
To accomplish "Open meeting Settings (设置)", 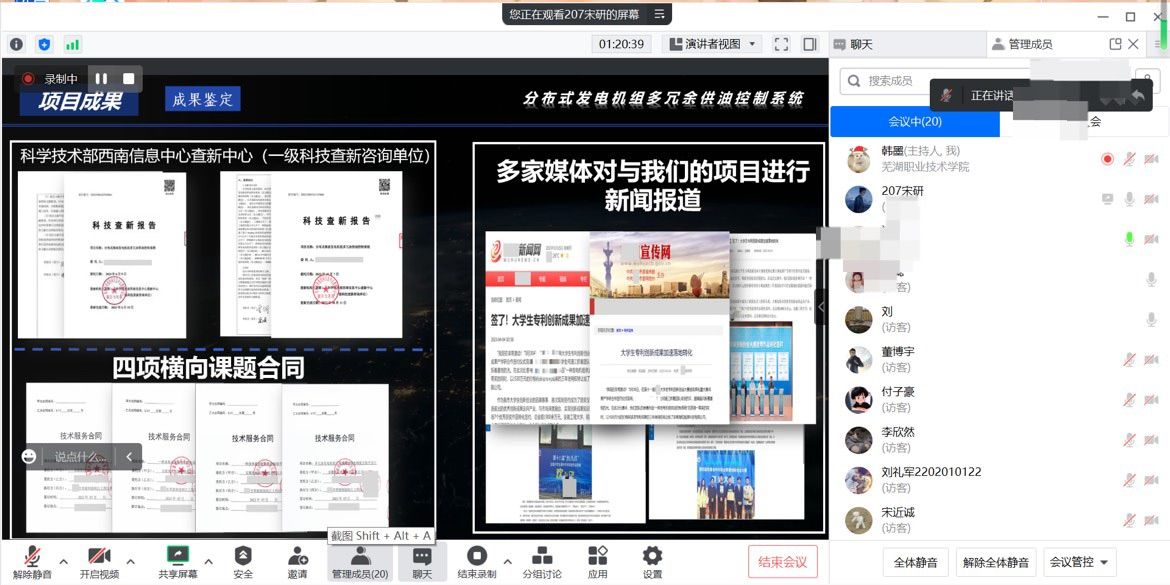I will pos(652,562).
